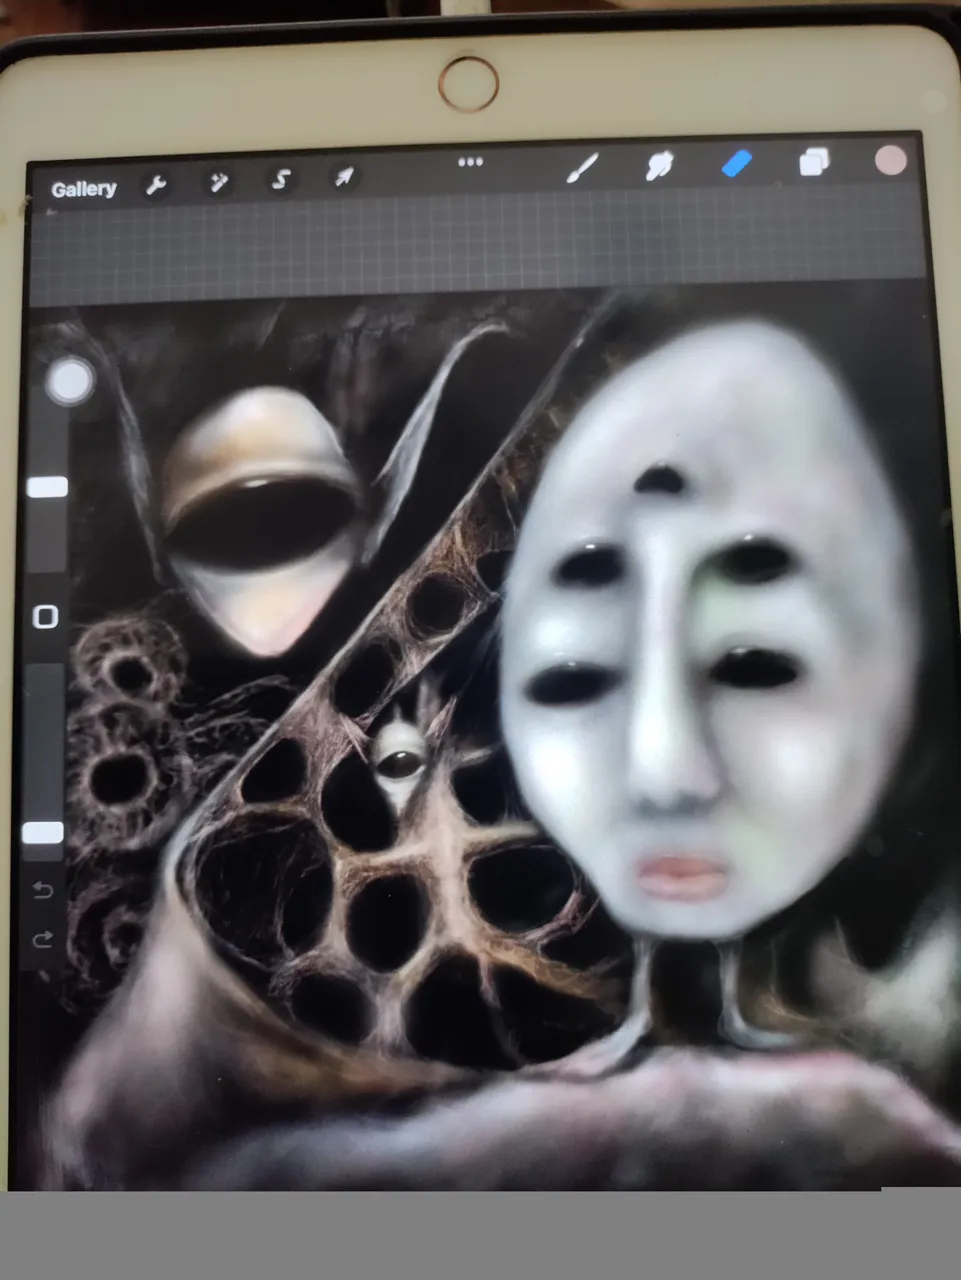
Task: Select the Smudge finger tool
Action: tap(659, 166)
